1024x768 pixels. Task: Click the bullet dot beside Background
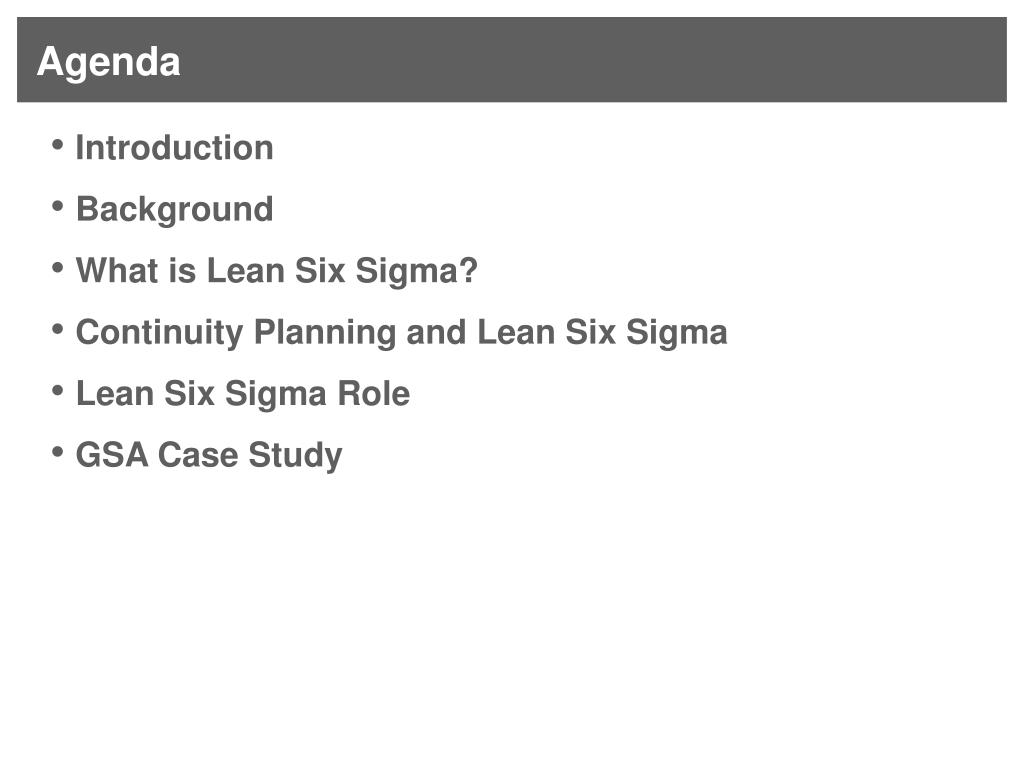point(57,206)
